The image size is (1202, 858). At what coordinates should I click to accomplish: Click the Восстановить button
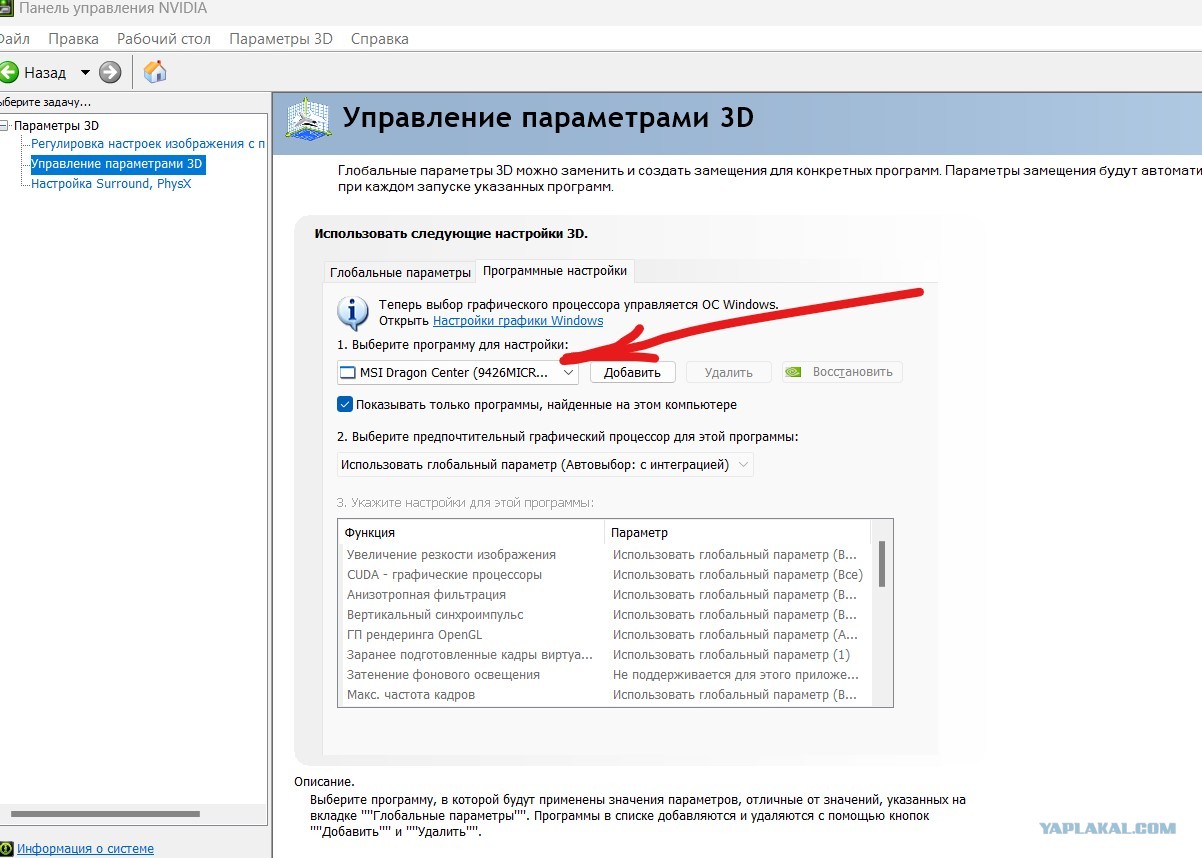click(842, 372)
